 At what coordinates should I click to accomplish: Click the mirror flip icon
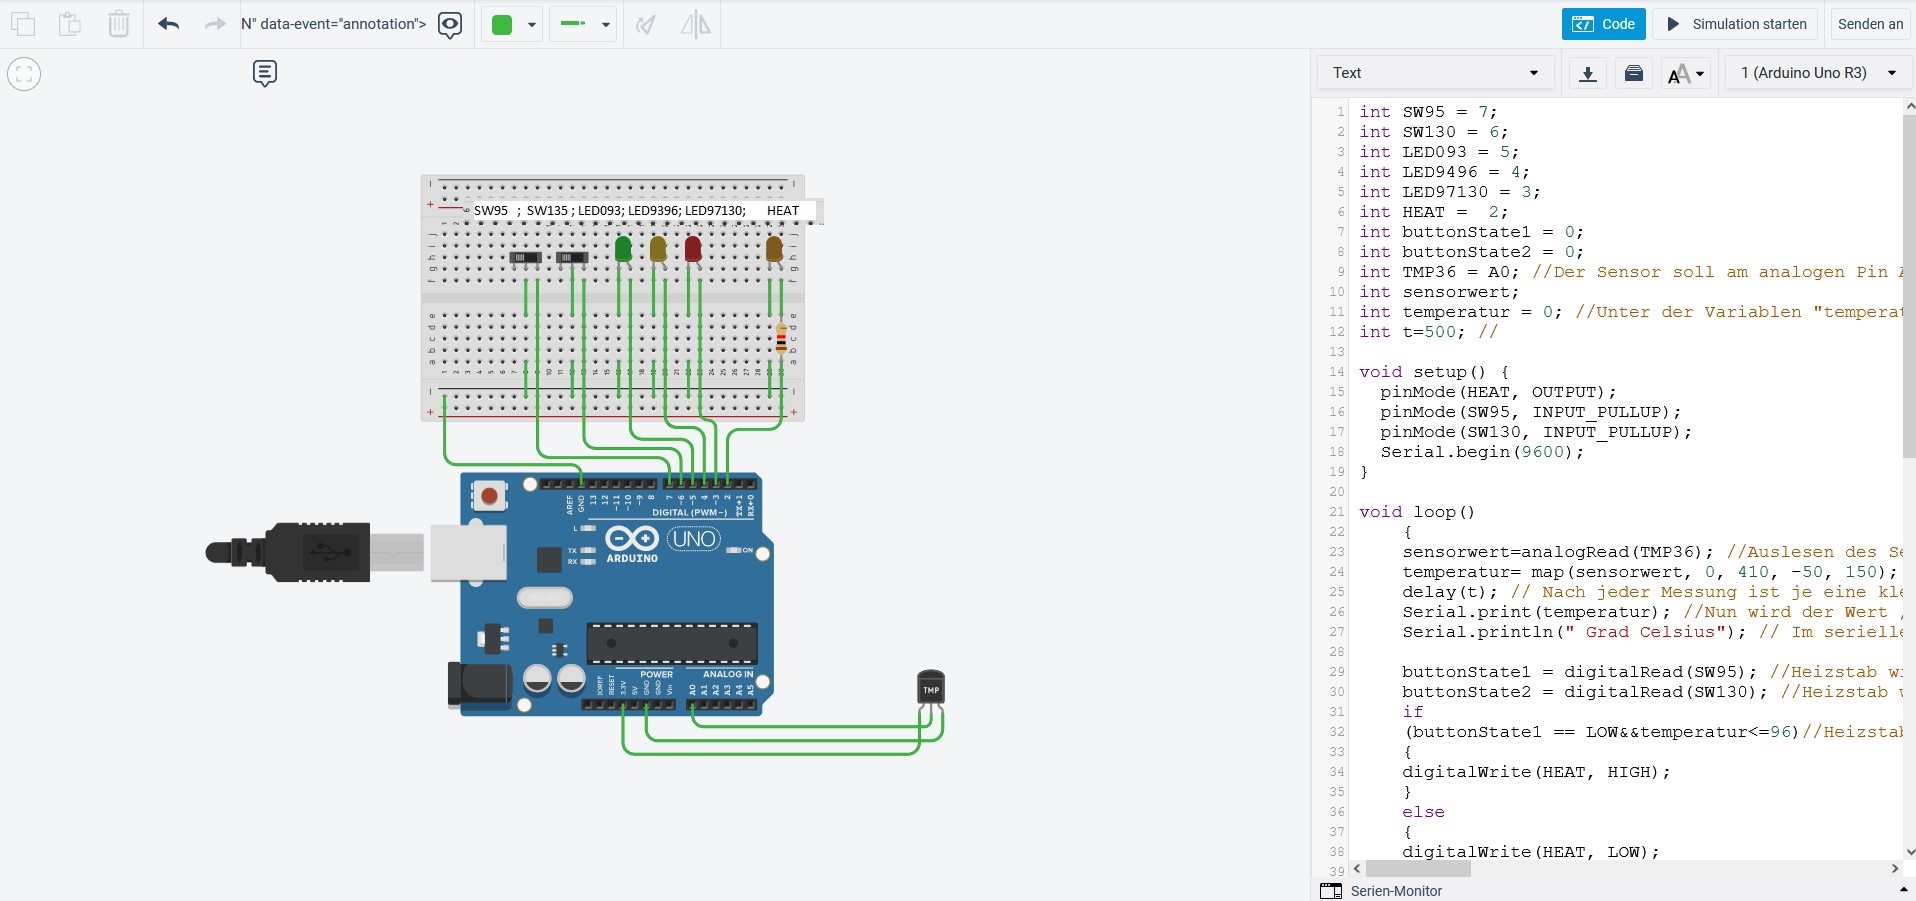click(x=695, y=24)
